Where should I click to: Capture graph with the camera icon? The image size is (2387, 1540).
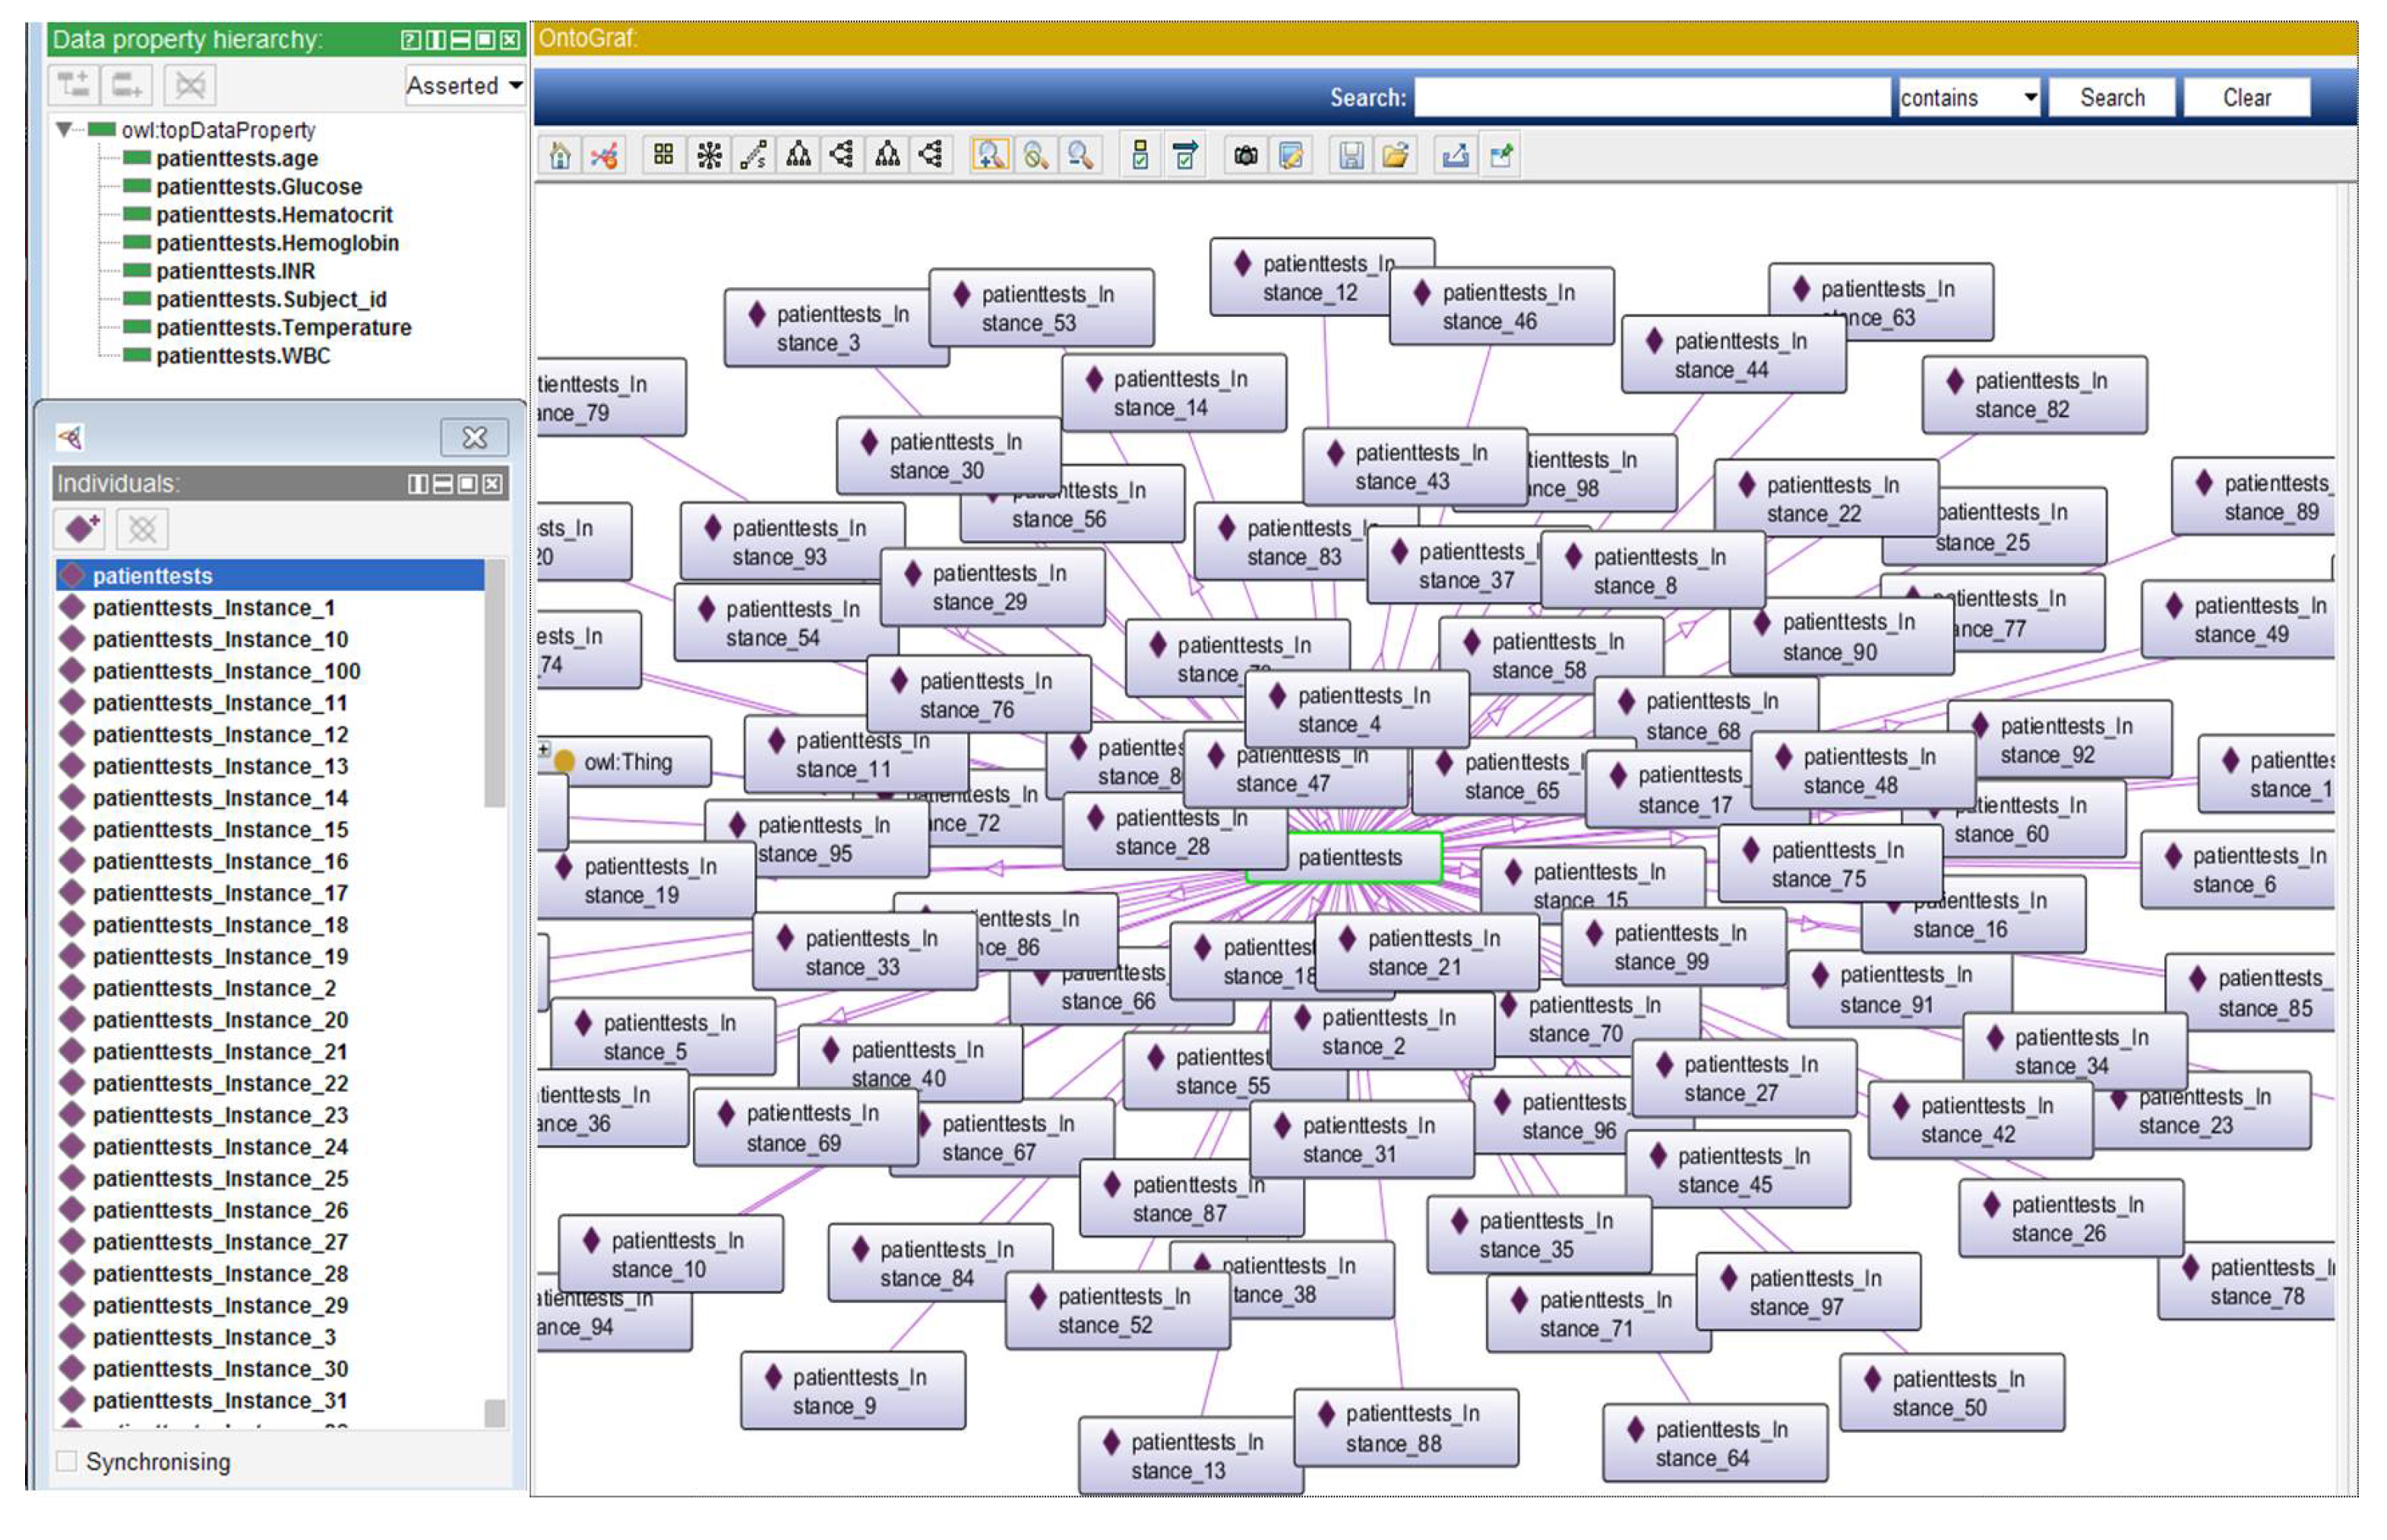pyautogui.click(x=1245, y=156)
